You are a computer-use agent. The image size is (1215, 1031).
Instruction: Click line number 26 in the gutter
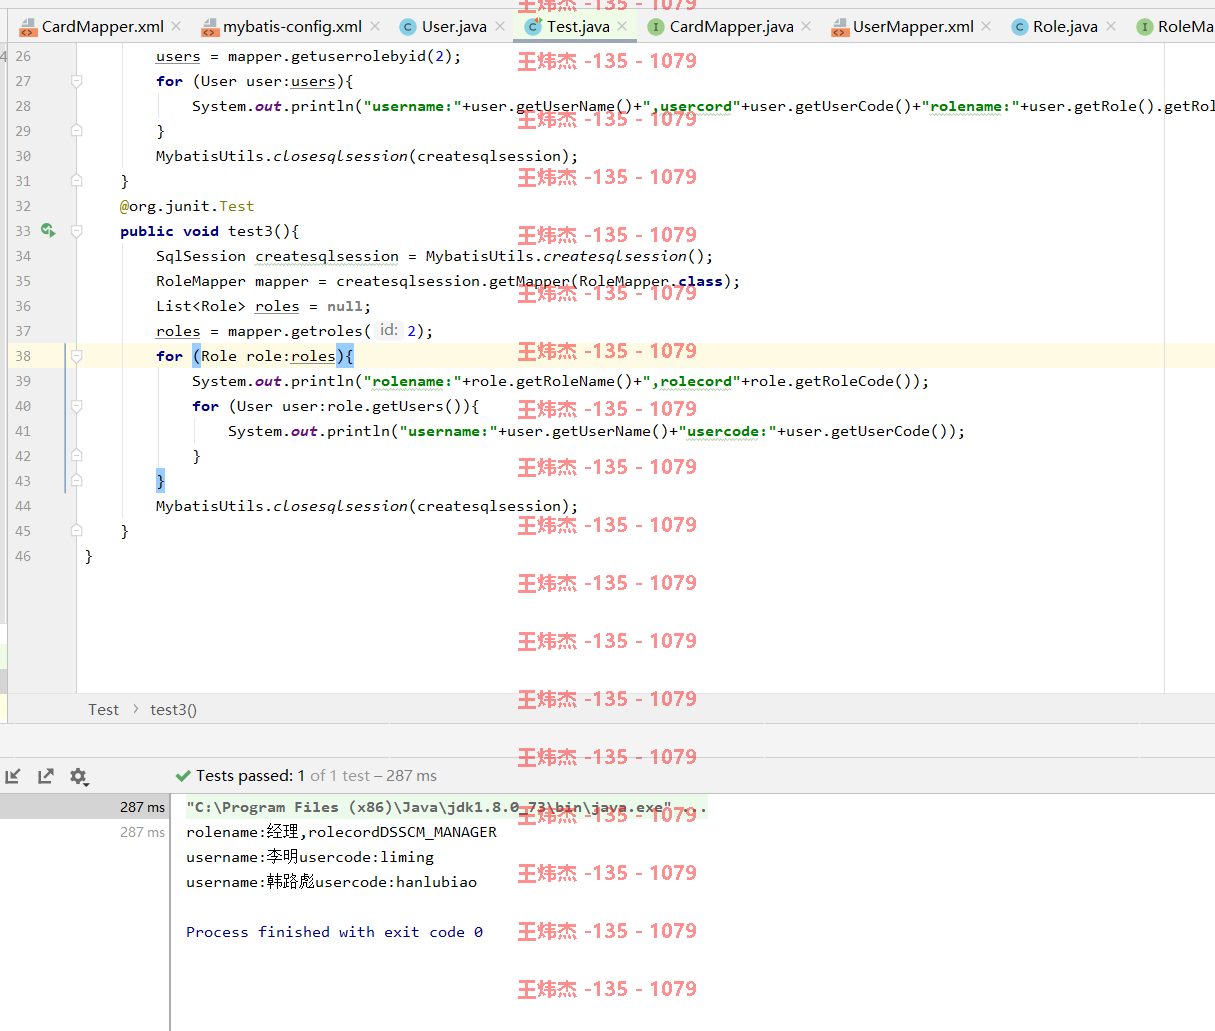(23, 56)
